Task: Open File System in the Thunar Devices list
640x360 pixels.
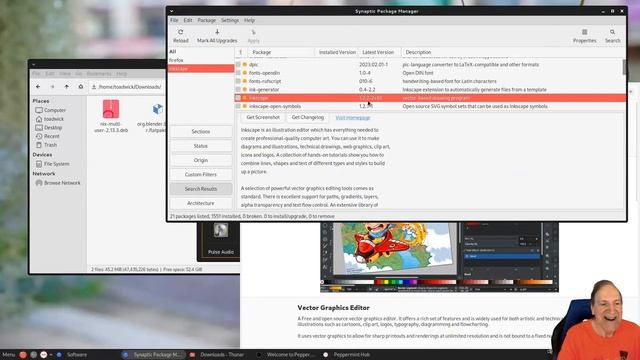Action: coord(53,164)
